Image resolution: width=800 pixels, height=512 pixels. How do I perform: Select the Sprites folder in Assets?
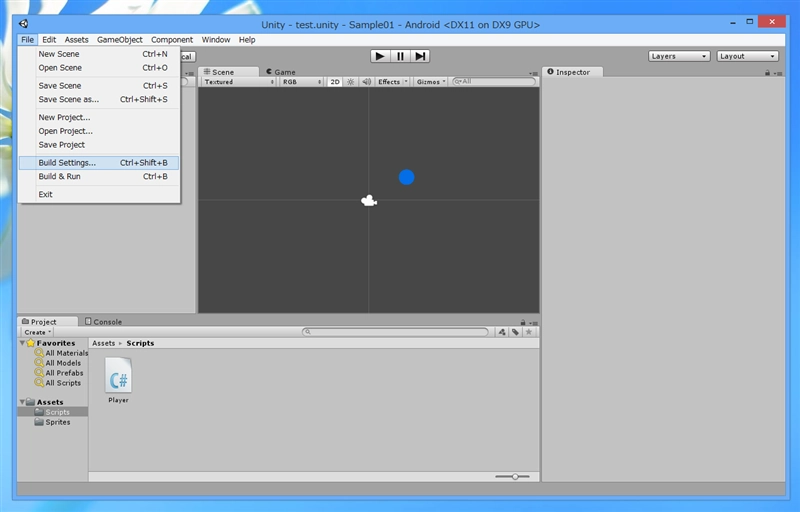[x=53, y=422]
